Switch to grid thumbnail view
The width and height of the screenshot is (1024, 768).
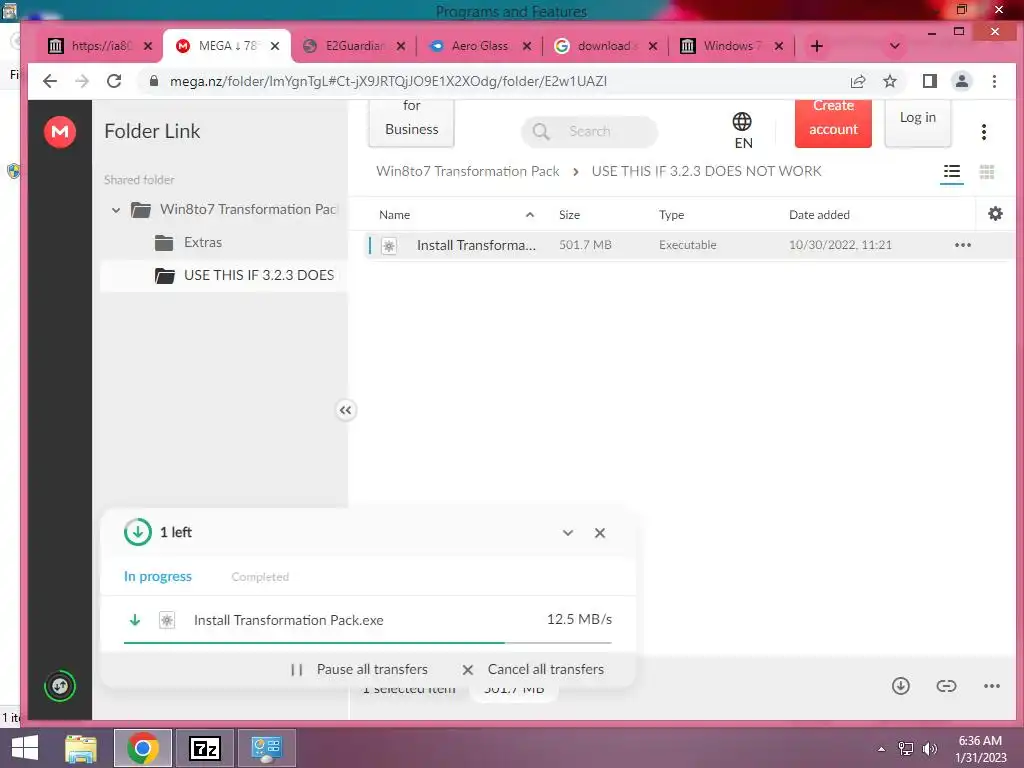click(x=987, y=172)
